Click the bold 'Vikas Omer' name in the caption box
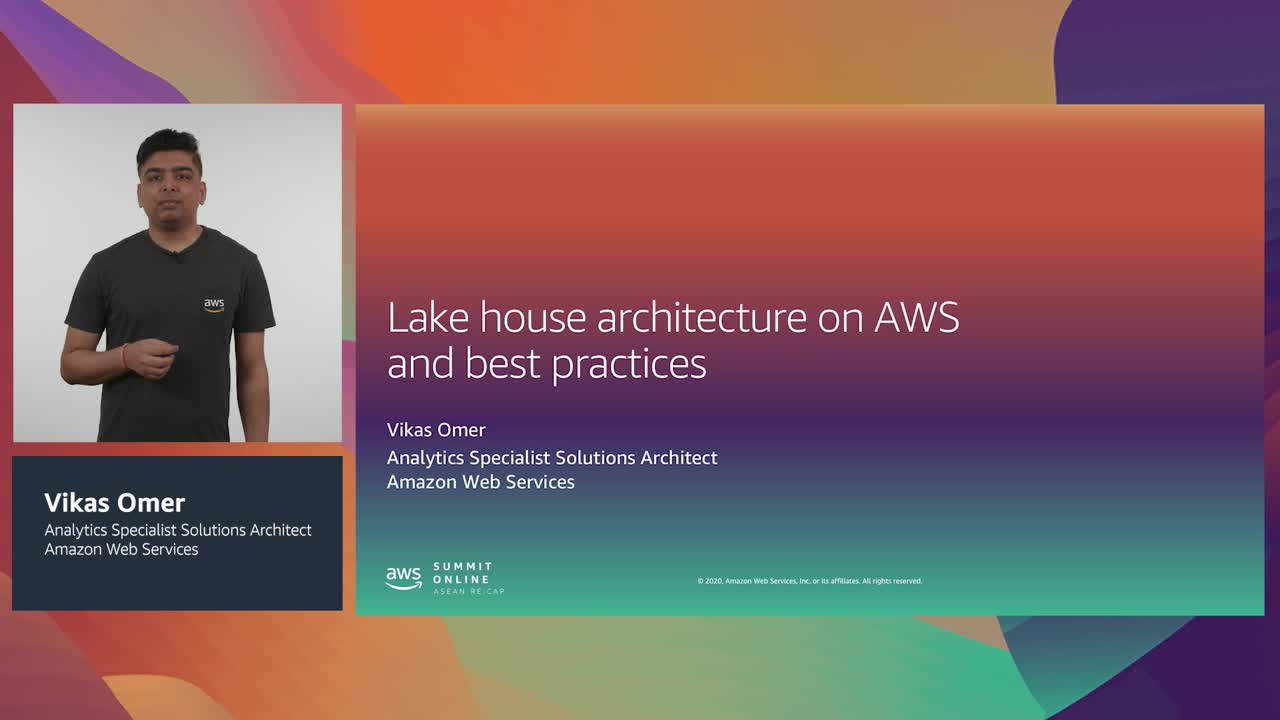The image size is (1280, 720). [115, 503]
